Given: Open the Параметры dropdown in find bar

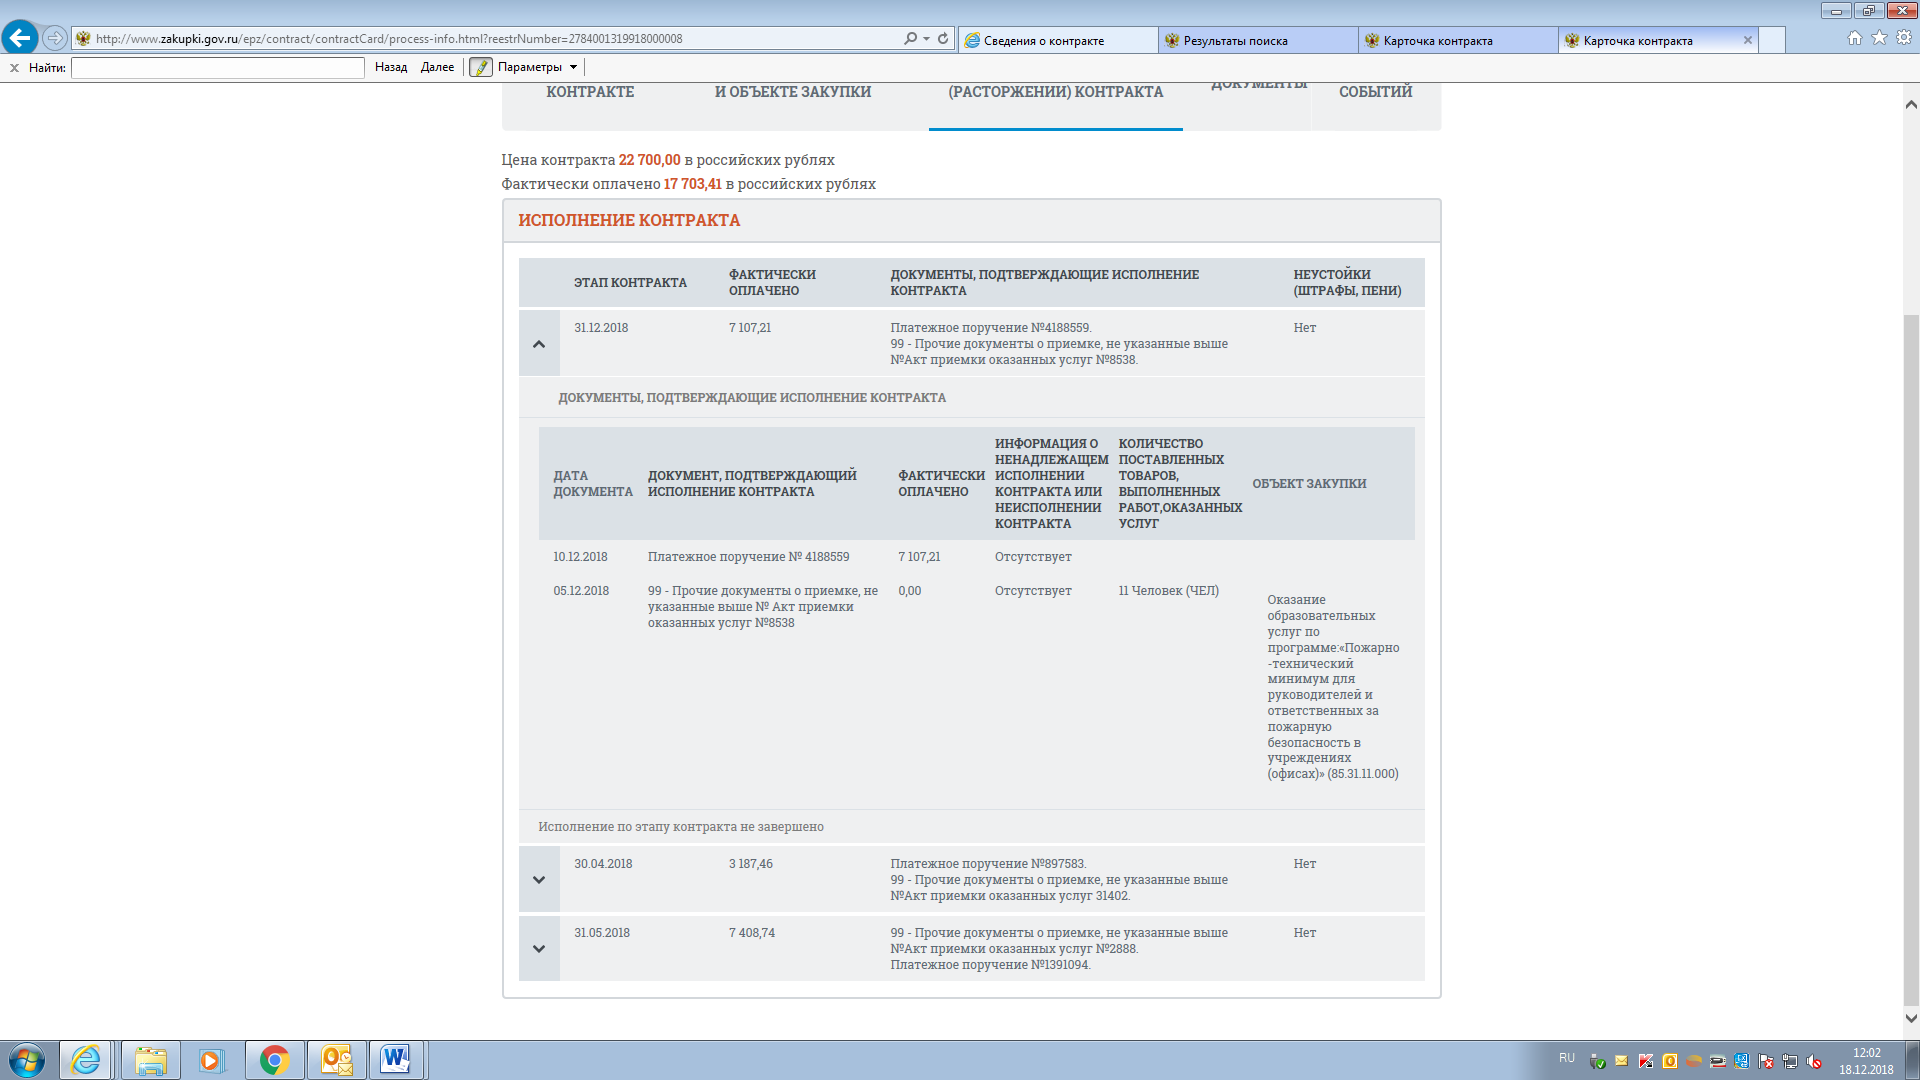Looking at the screenshot, I should click(x=537, y=67).
